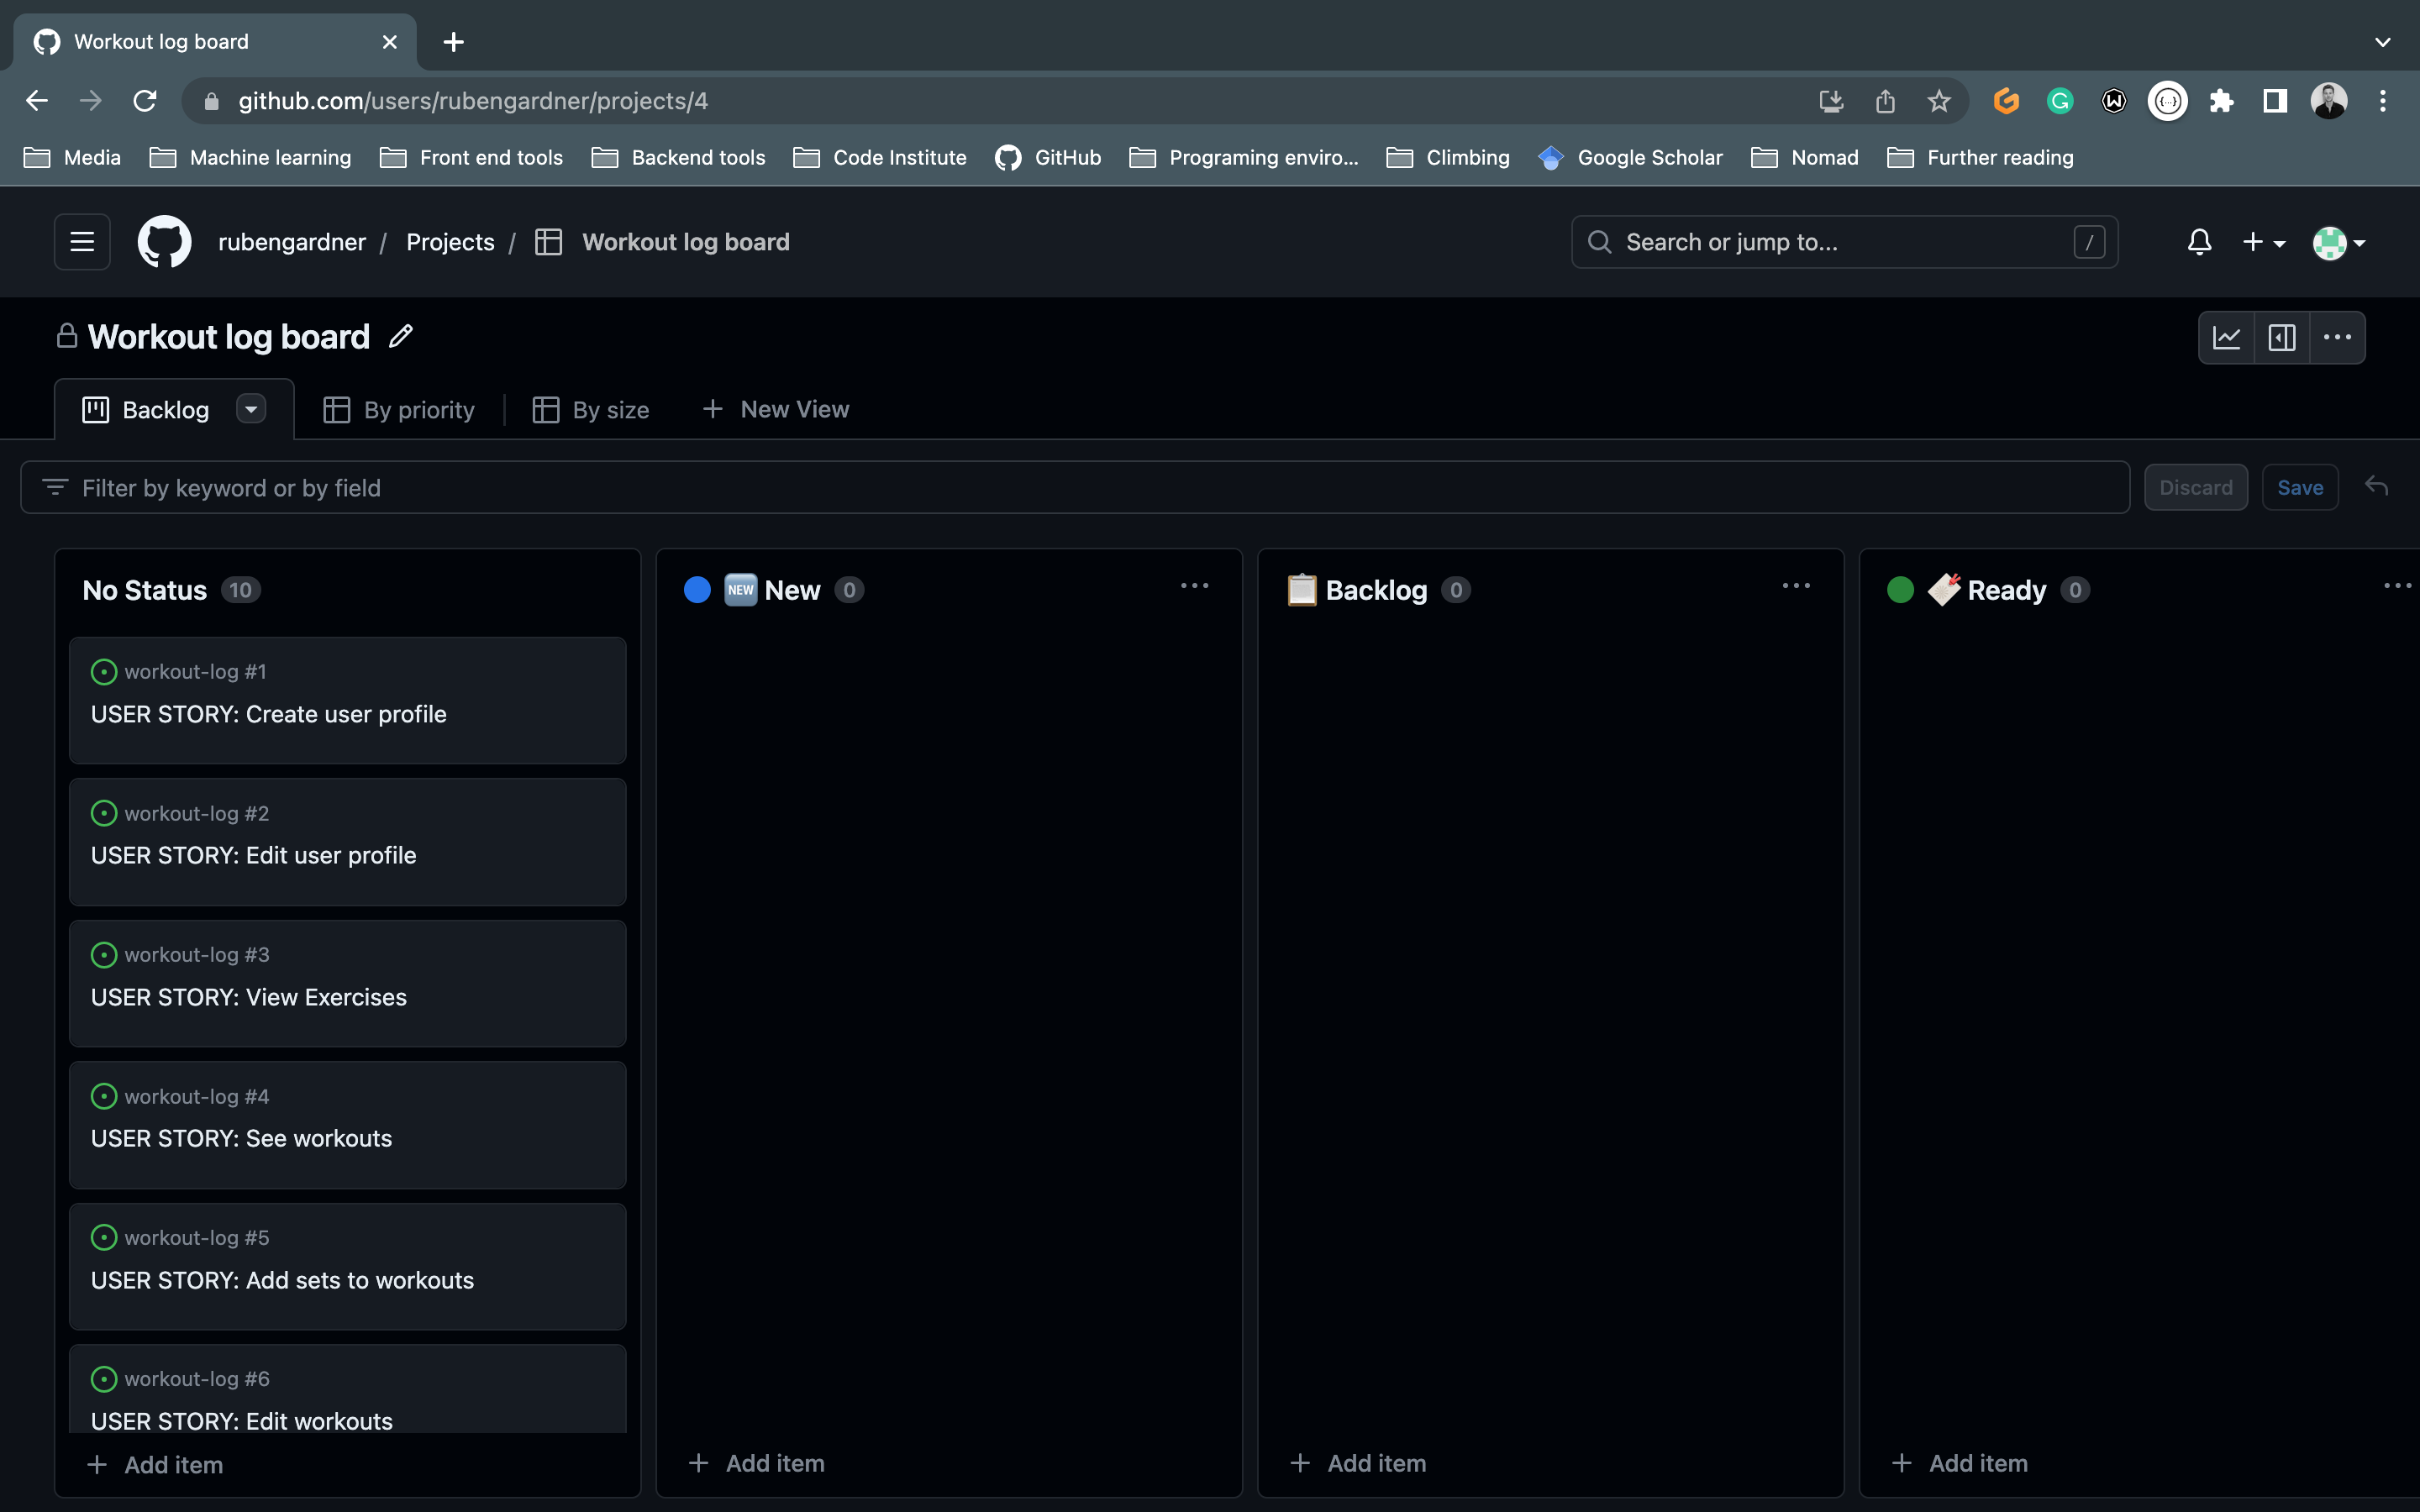The image size is (2420, 1512).
Task: Open the notifications bell
Action: pos(2199,242)
